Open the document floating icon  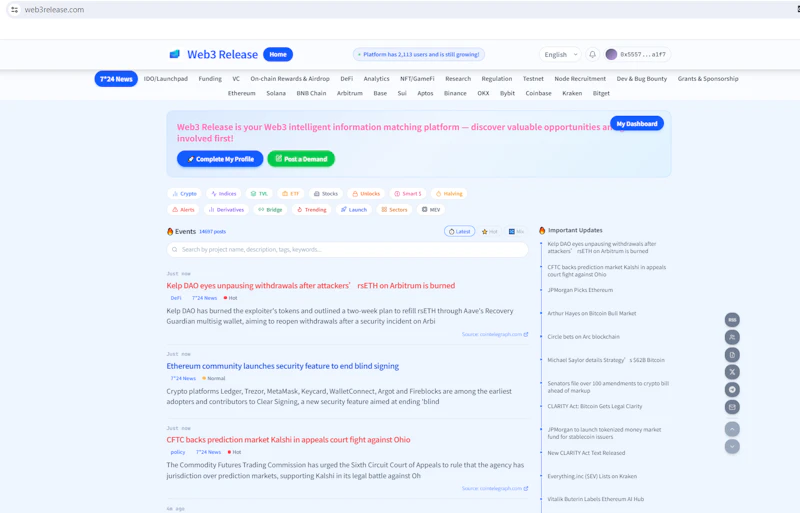click(732, 355)
